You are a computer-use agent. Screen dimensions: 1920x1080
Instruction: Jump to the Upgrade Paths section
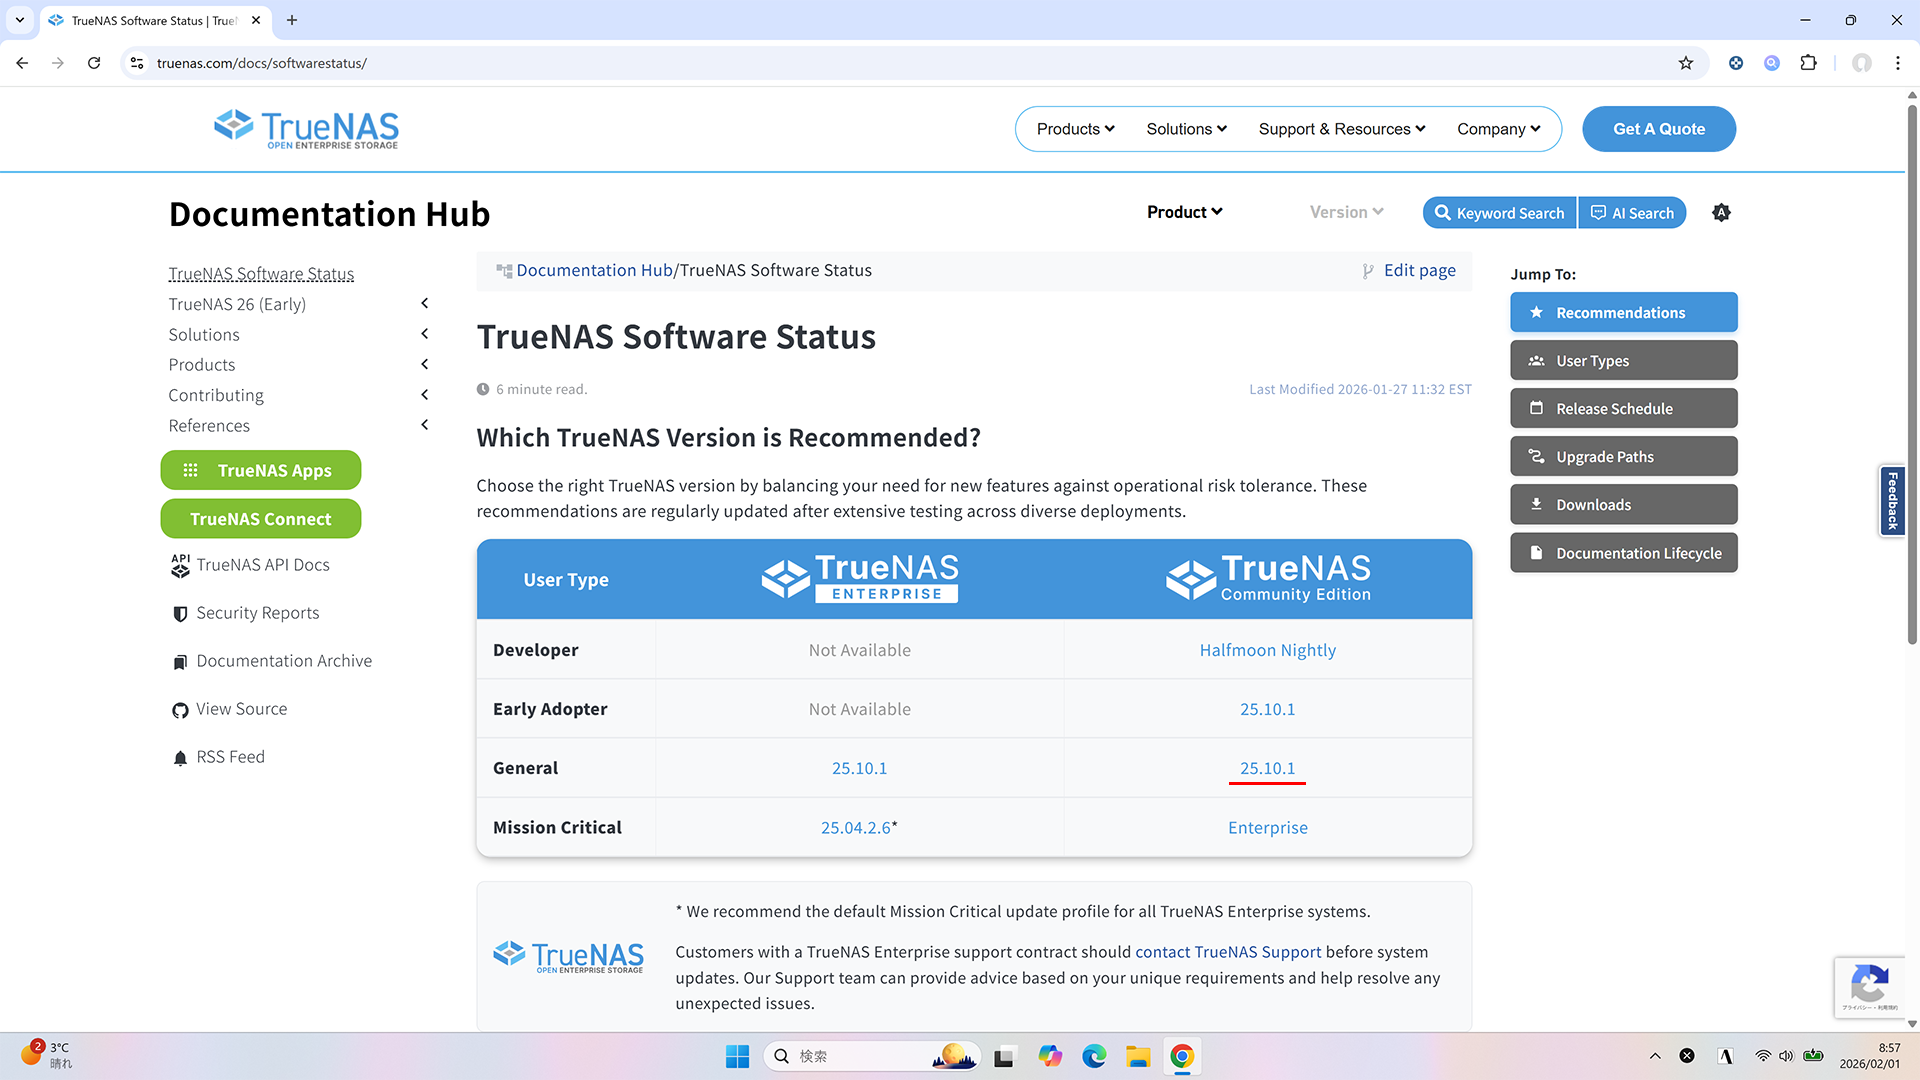click(1623, 457)
